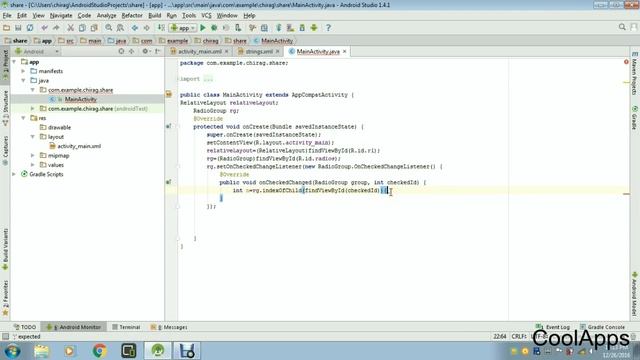Image resolution: width=640 pixels, height=360 pixels.
Task: Click the Help question mark icon
Action: [x=328, y=28]
